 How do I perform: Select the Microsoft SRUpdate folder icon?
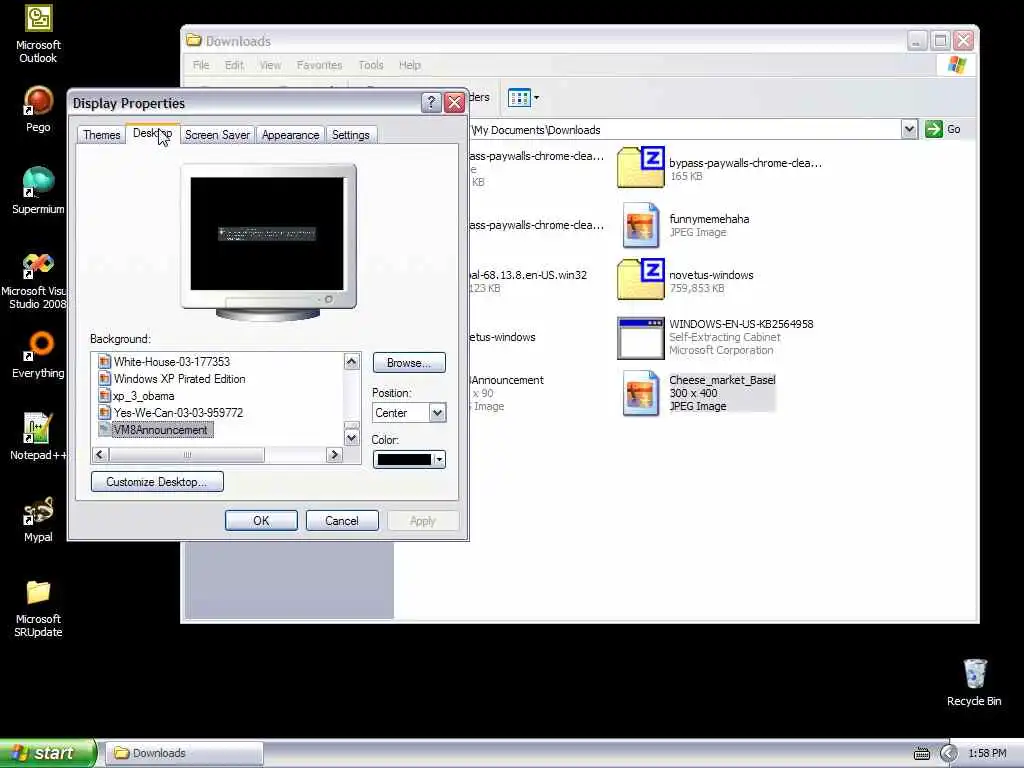[38, 592]
